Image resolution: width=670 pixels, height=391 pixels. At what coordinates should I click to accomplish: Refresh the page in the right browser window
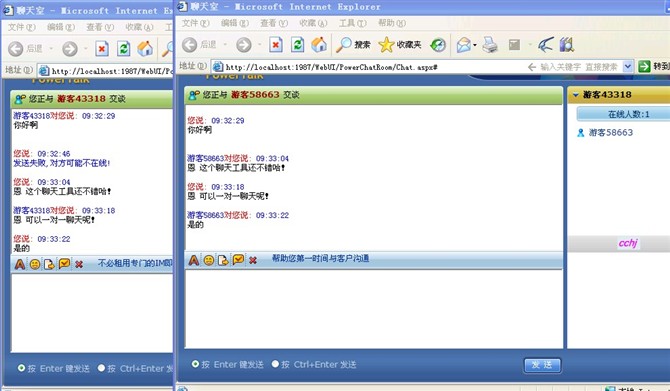(297, 44)
